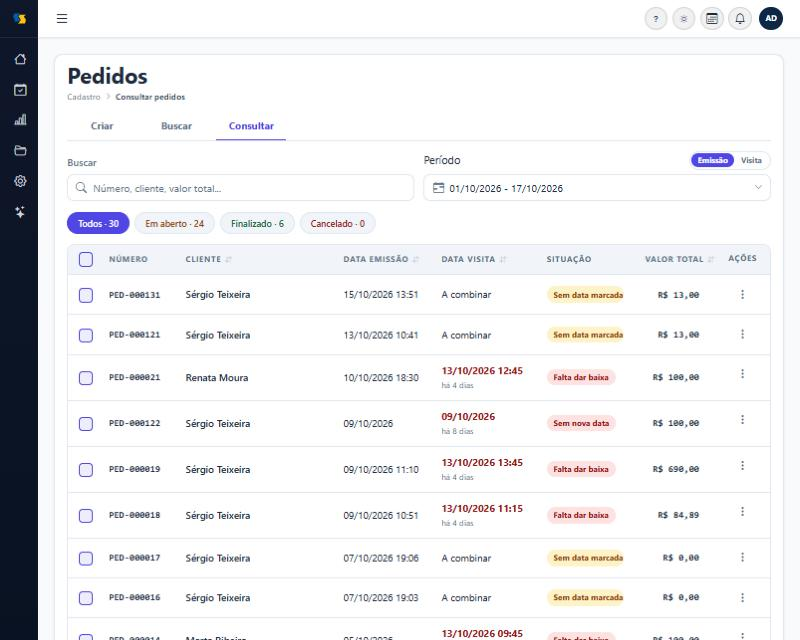This screenshot has width=800, height=640.
Task: Open the AD user avatar menu
Action: (771, 19)
